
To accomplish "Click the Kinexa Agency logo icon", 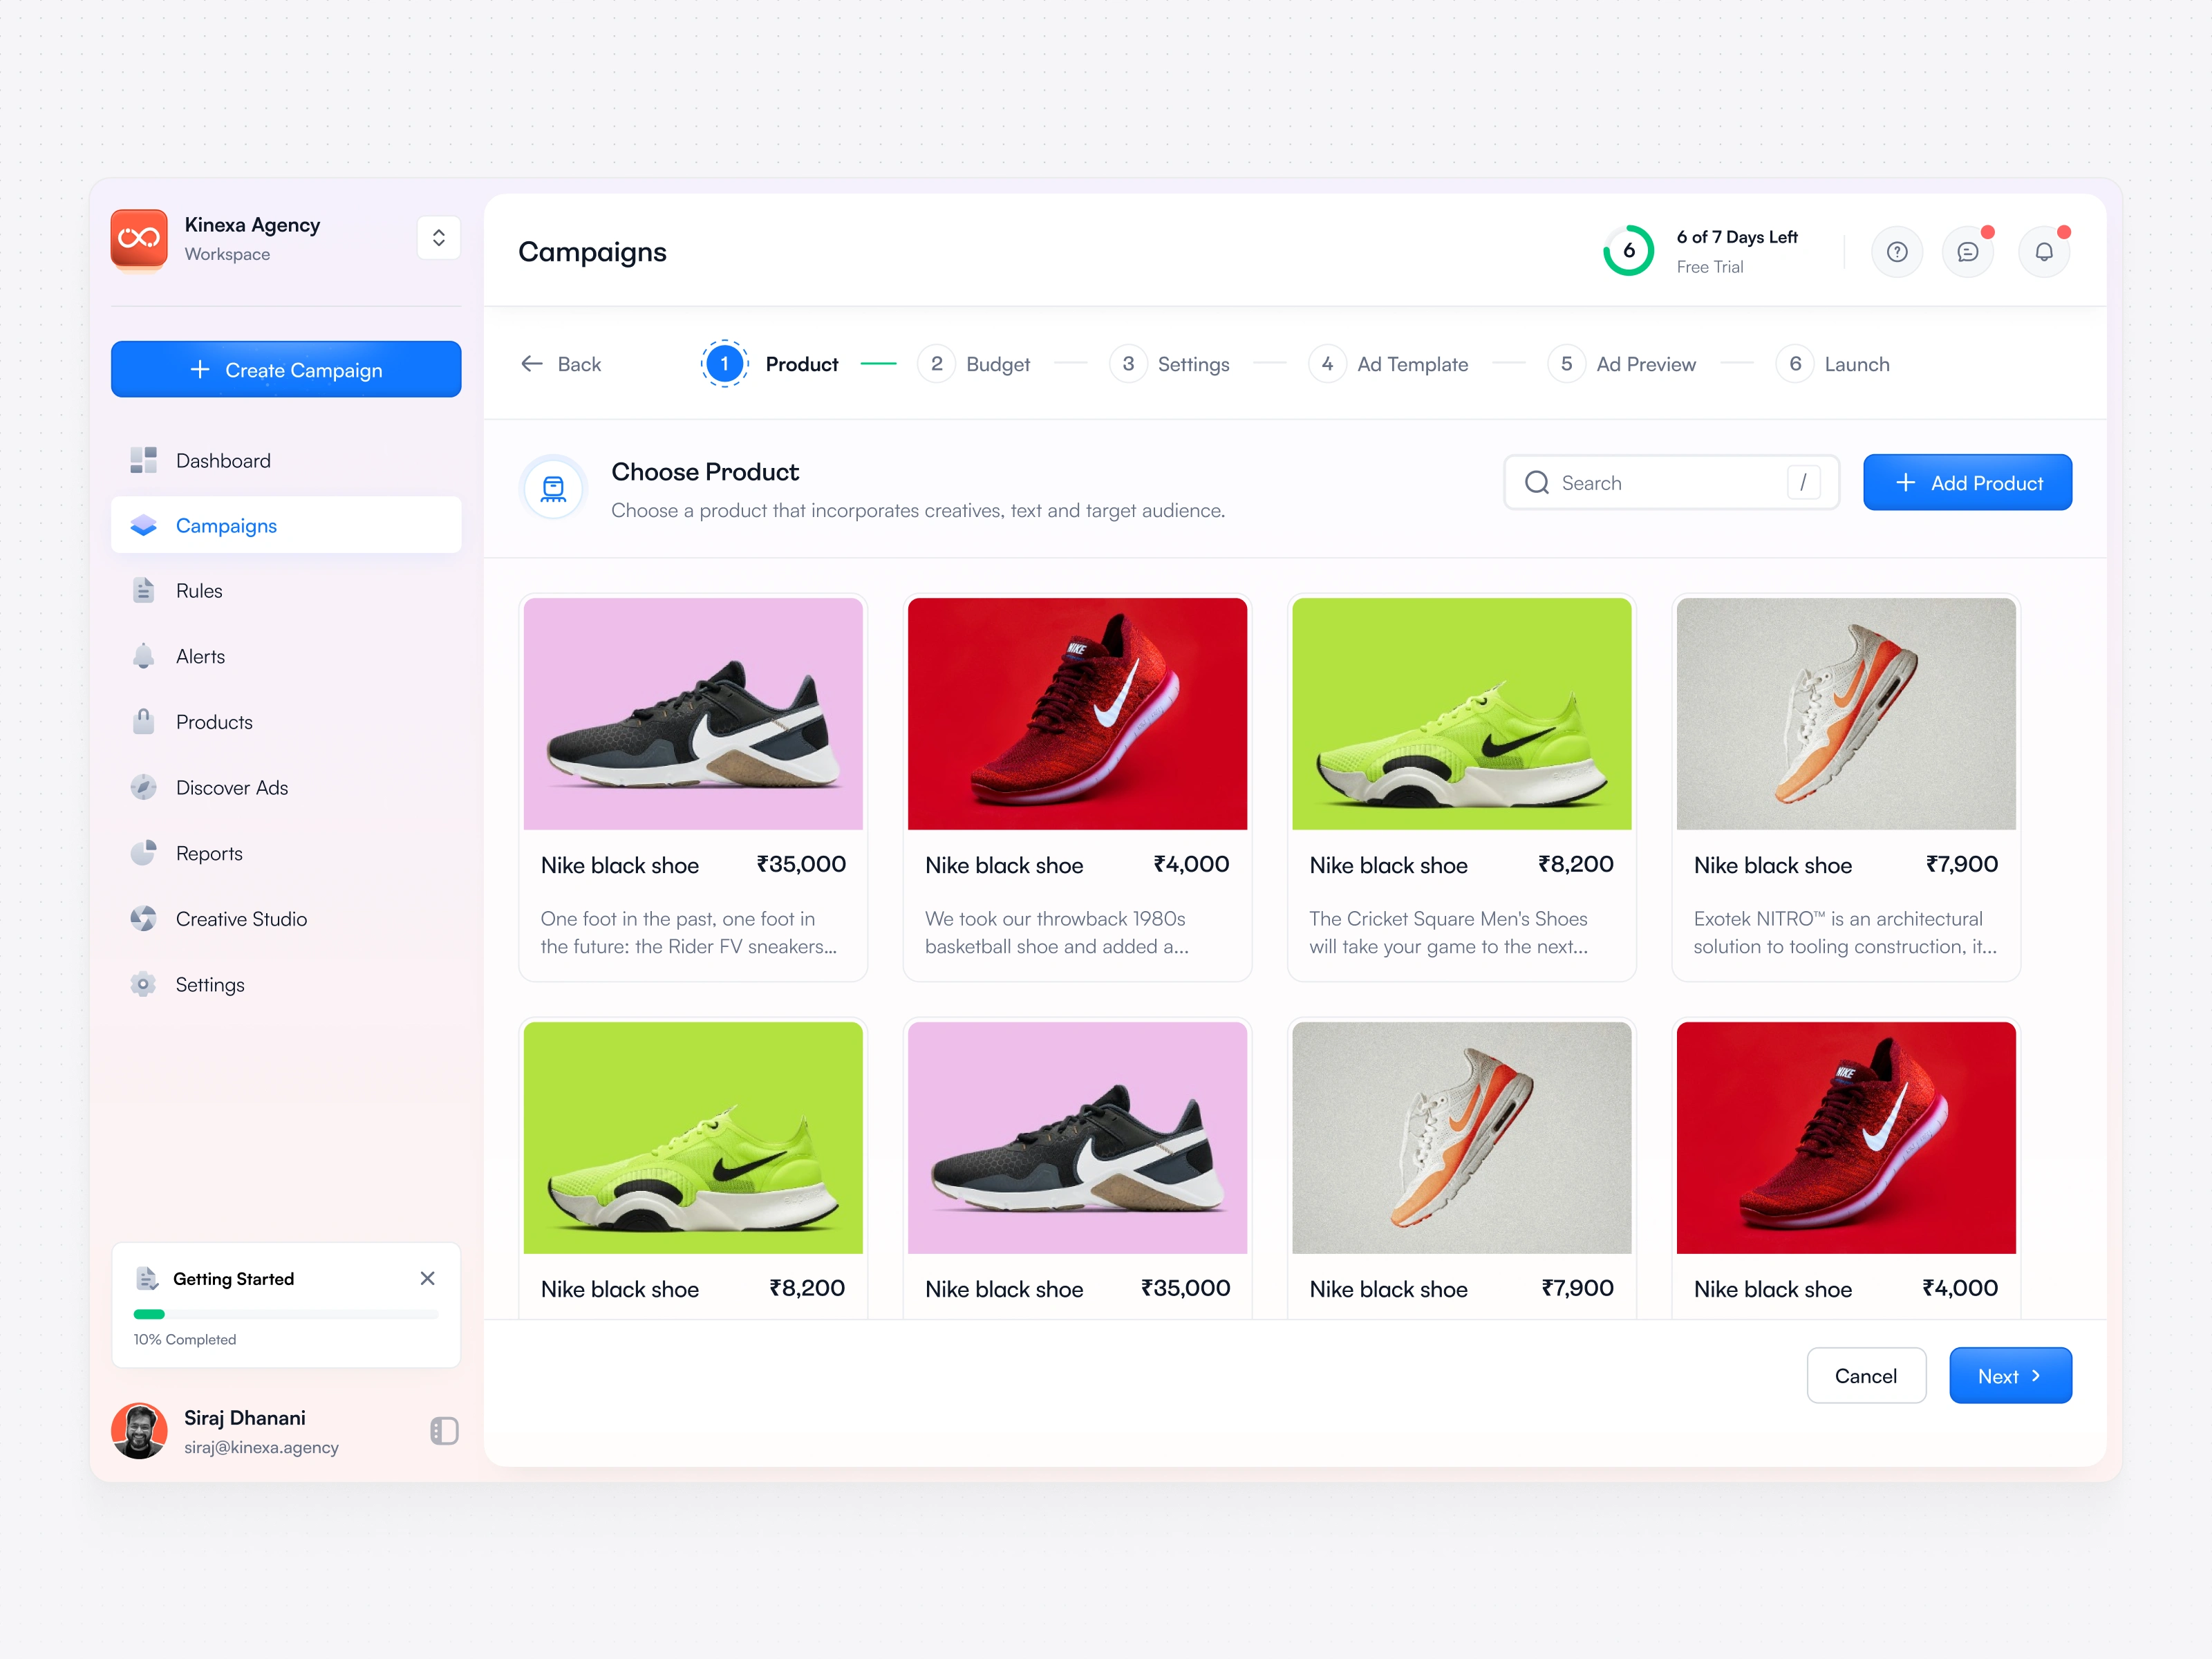I will [139, 238].
